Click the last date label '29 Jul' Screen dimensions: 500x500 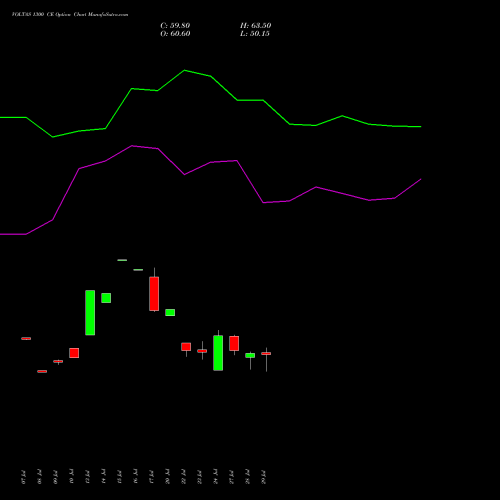[264, 477]
